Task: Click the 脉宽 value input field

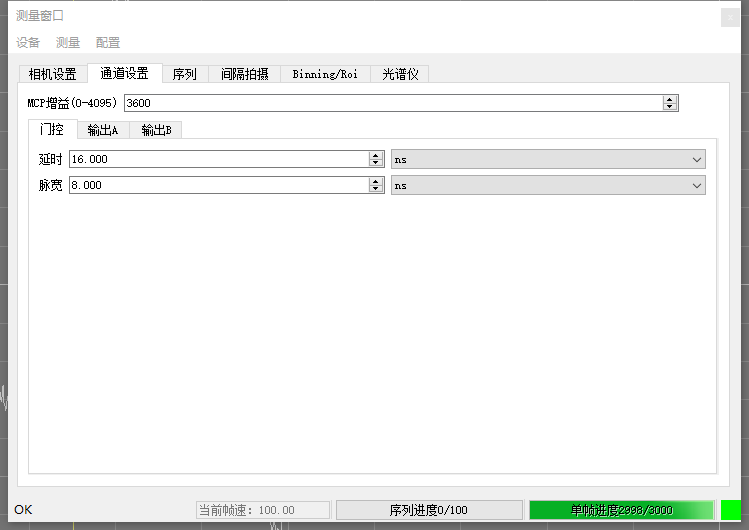Action: 218,185
